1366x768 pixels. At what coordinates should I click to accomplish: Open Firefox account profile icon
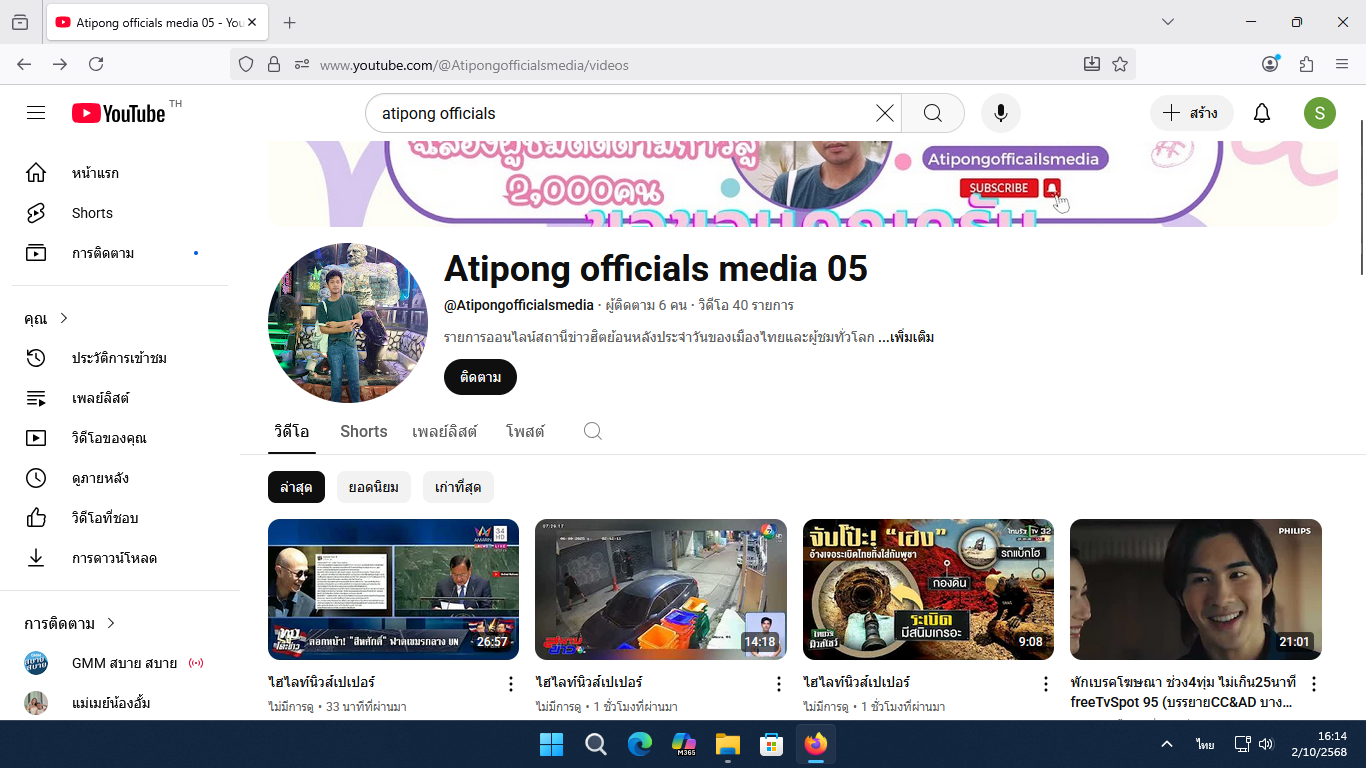click(x=1270, y=64)
